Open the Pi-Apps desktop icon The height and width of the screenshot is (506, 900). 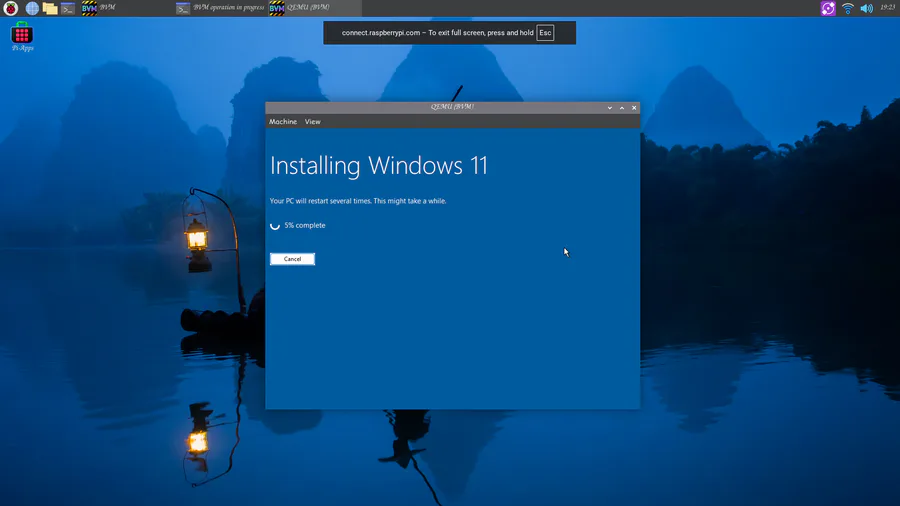22,37
